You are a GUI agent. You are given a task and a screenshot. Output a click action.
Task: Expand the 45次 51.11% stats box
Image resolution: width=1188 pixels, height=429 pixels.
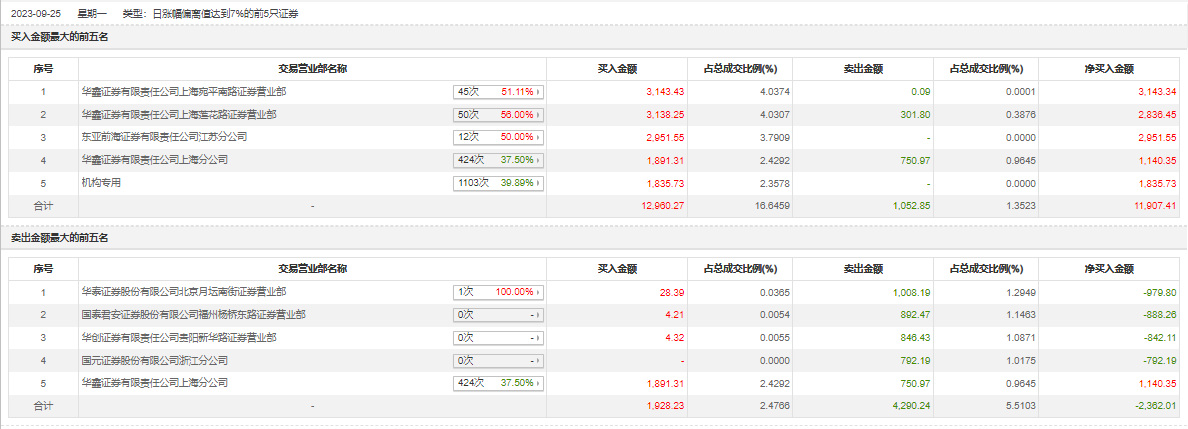pyautogui.click(x=498, y=91)
